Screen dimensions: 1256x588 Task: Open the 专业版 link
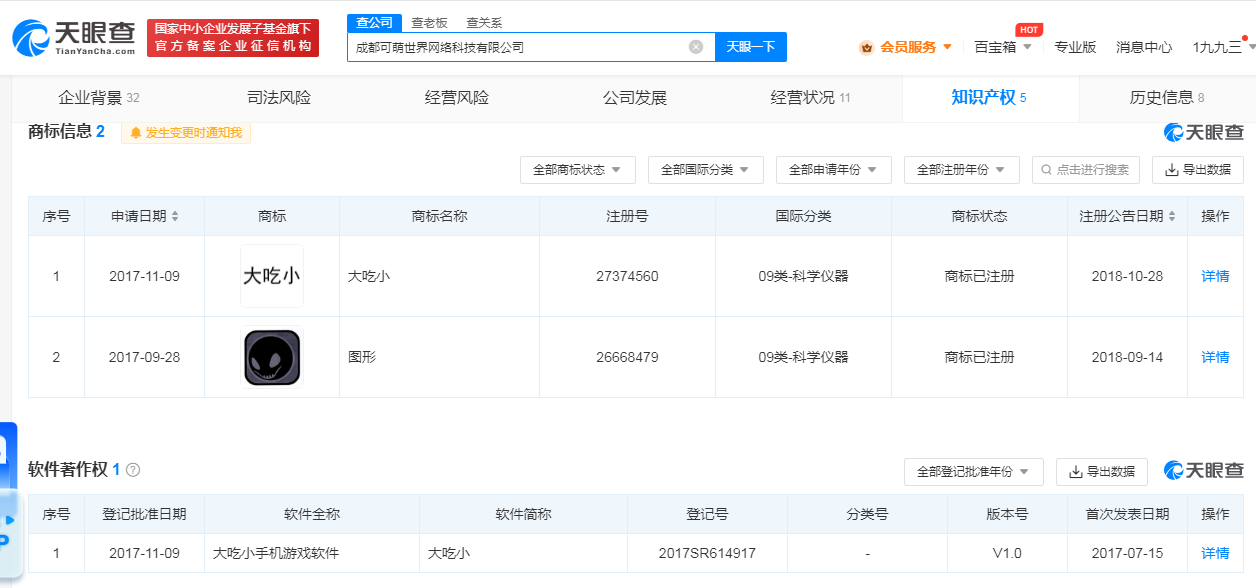coord(1075,47)
